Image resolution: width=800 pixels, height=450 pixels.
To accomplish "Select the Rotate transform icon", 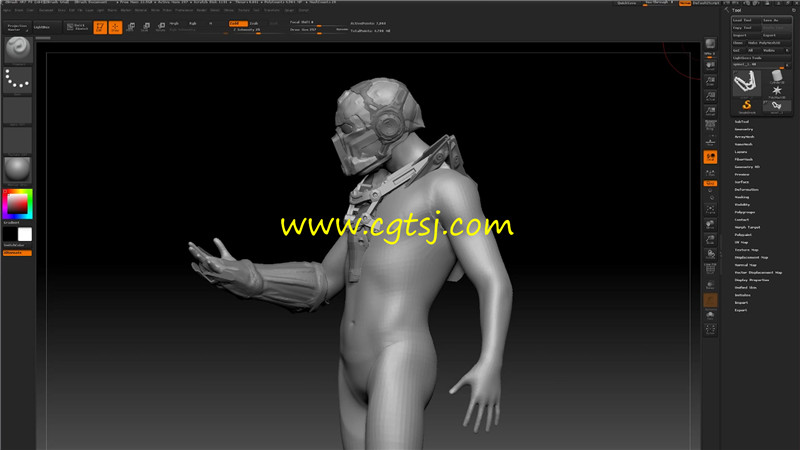I will [160, 27].
